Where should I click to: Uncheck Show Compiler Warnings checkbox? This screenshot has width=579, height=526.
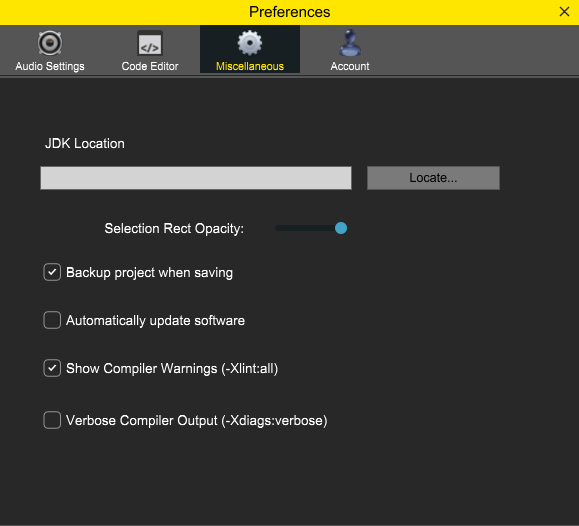pyautogui.click(x=52, y=368)
